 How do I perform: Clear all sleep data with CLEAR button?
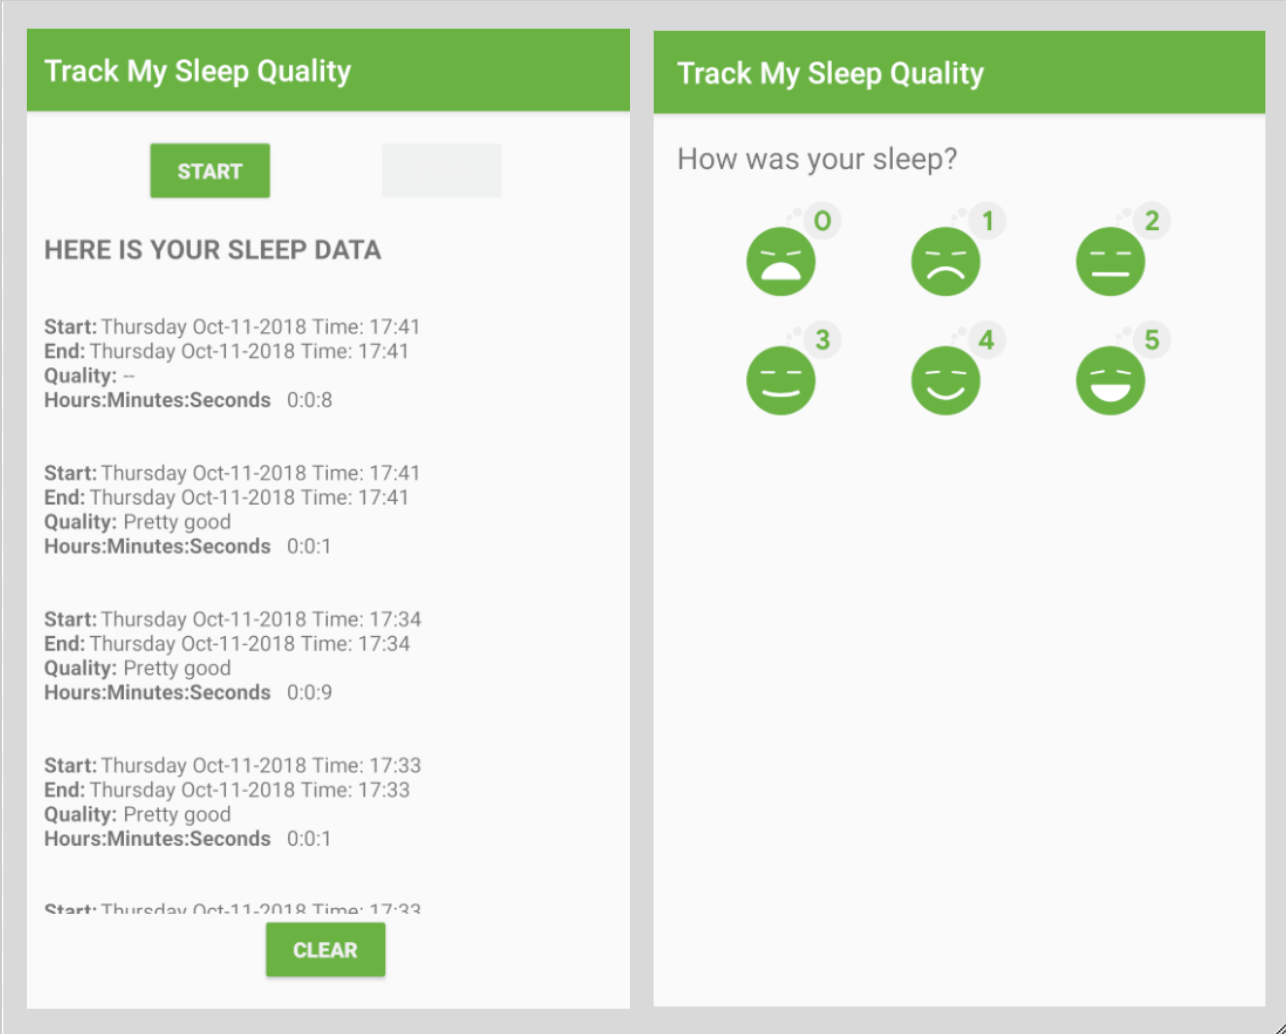(x=325, y=950)
